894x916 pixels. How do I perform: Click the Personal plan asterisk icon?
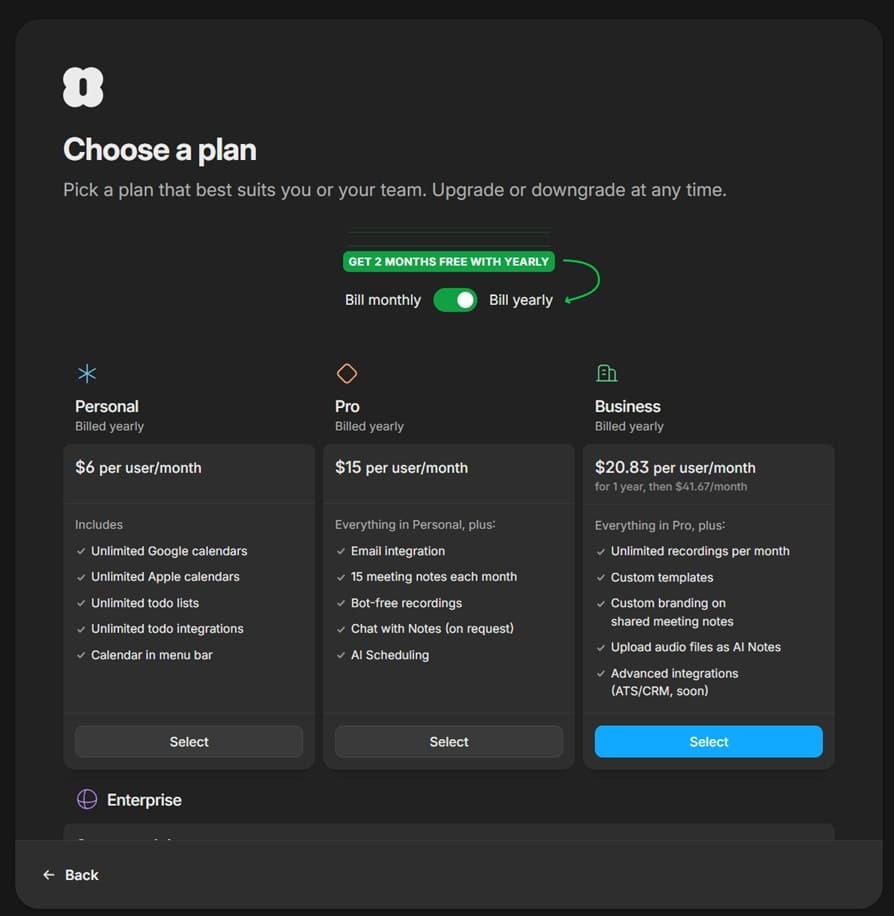click(x=87, y=374)
